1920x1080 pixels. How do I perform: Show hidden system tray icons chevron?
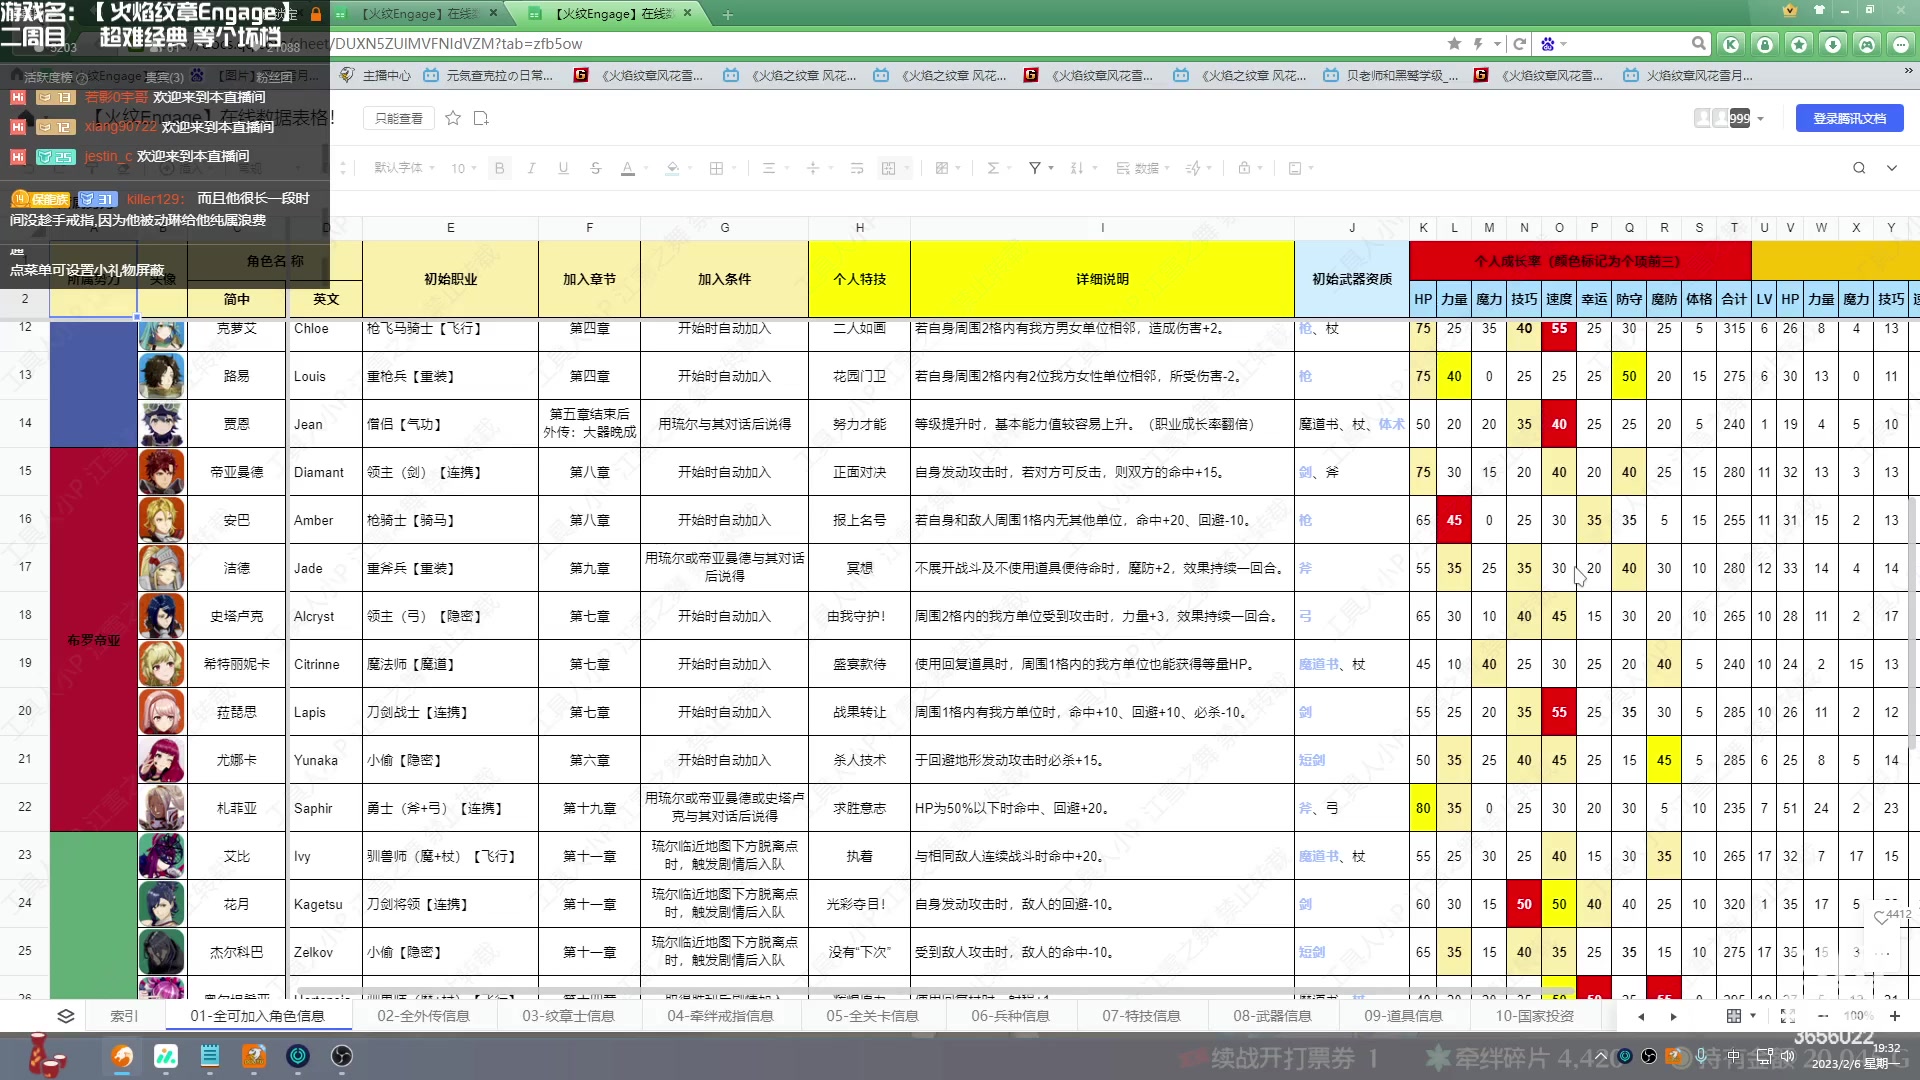1601,1056
